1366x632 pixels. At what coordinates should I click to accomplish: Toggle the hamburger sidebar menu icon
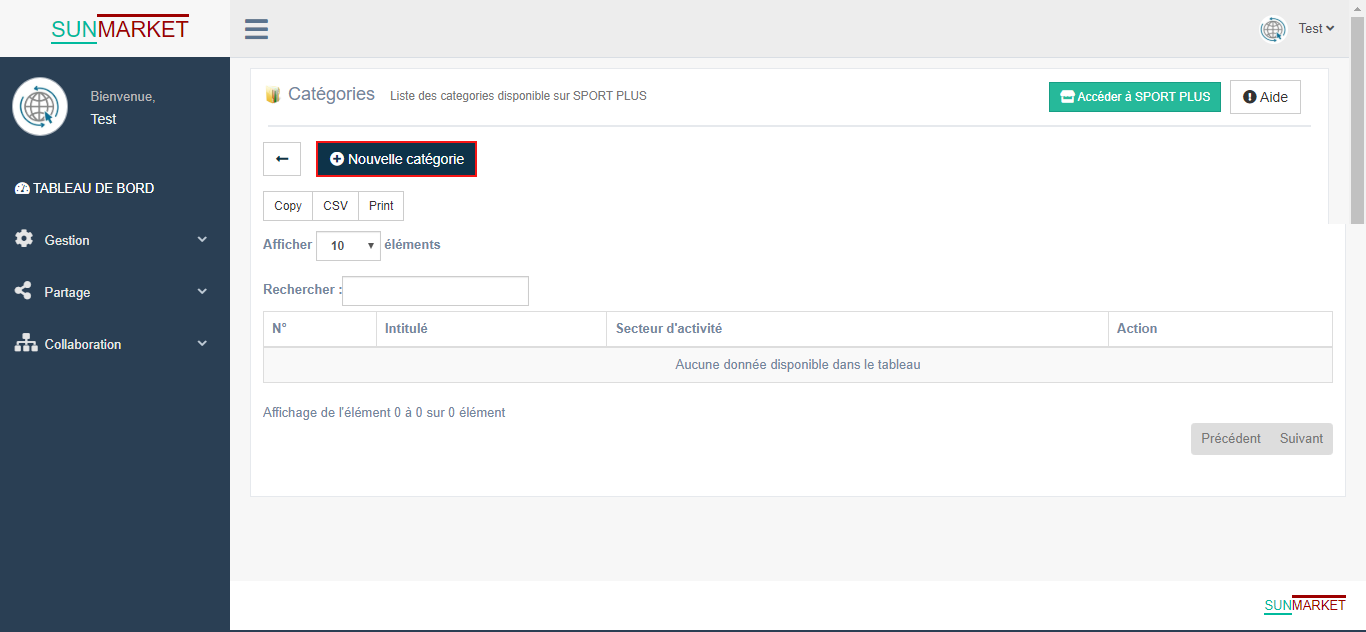click(x=256, y=29)
